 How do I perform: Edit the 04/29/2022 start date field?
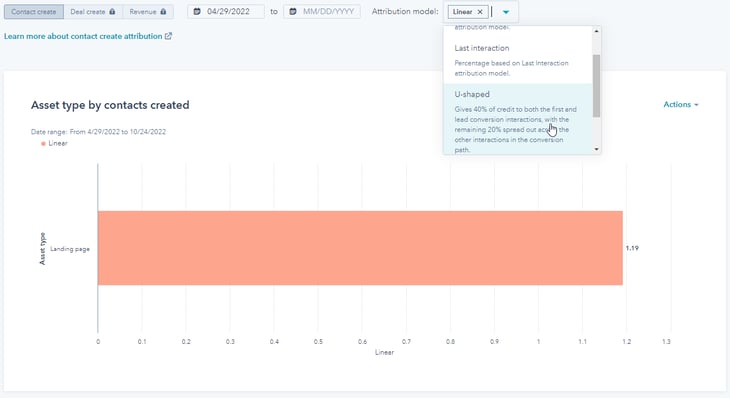point(226,11)
